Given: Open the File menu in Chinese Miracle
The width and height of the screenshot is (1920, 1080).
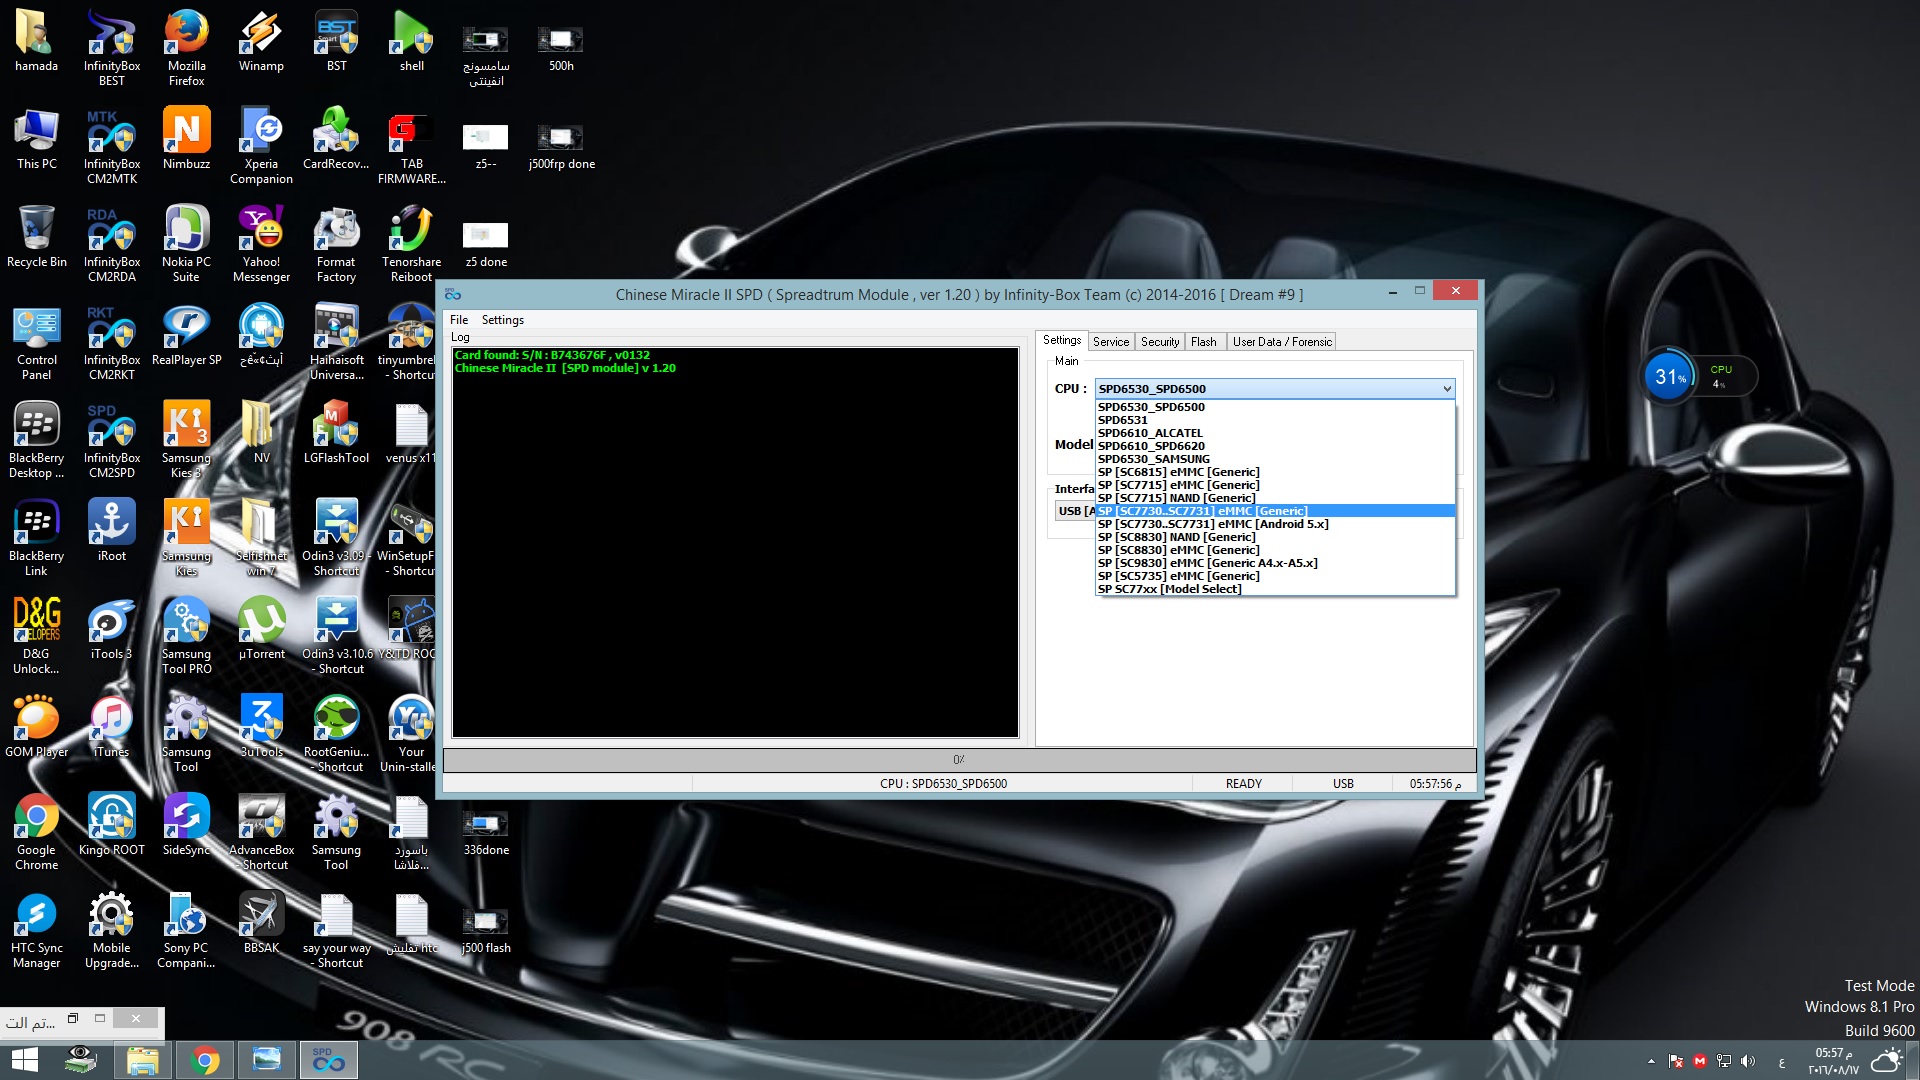Looking at the screenshot, I should 459,320.
